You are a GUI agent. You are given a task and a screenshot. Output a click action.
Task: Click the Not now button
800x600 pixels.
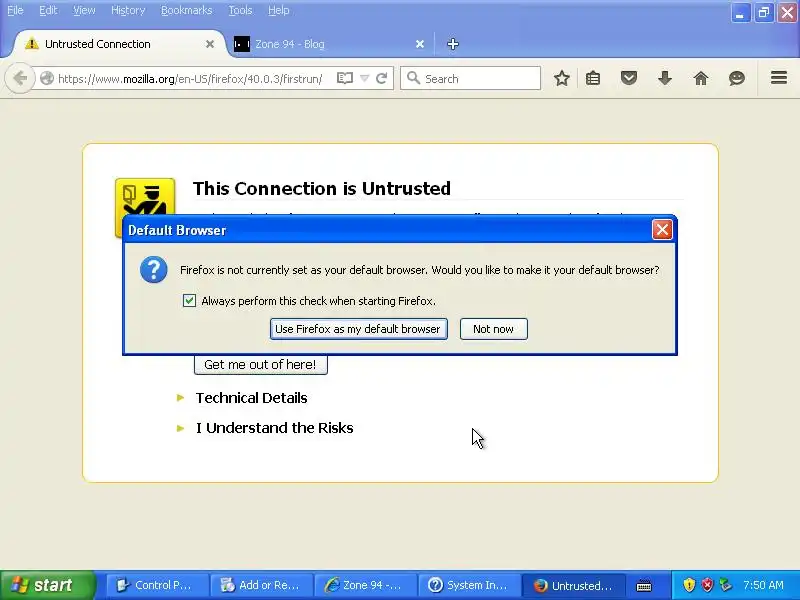[x=493, y=329]
